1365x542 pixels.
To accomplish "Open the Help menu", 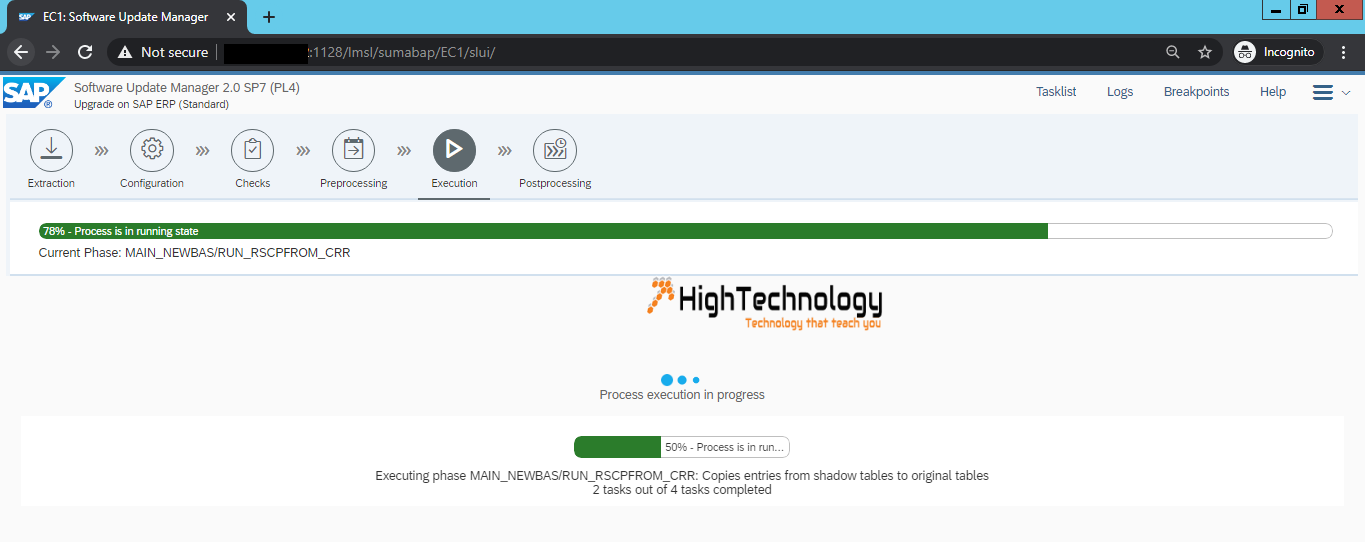I will tap(1273, 92).
